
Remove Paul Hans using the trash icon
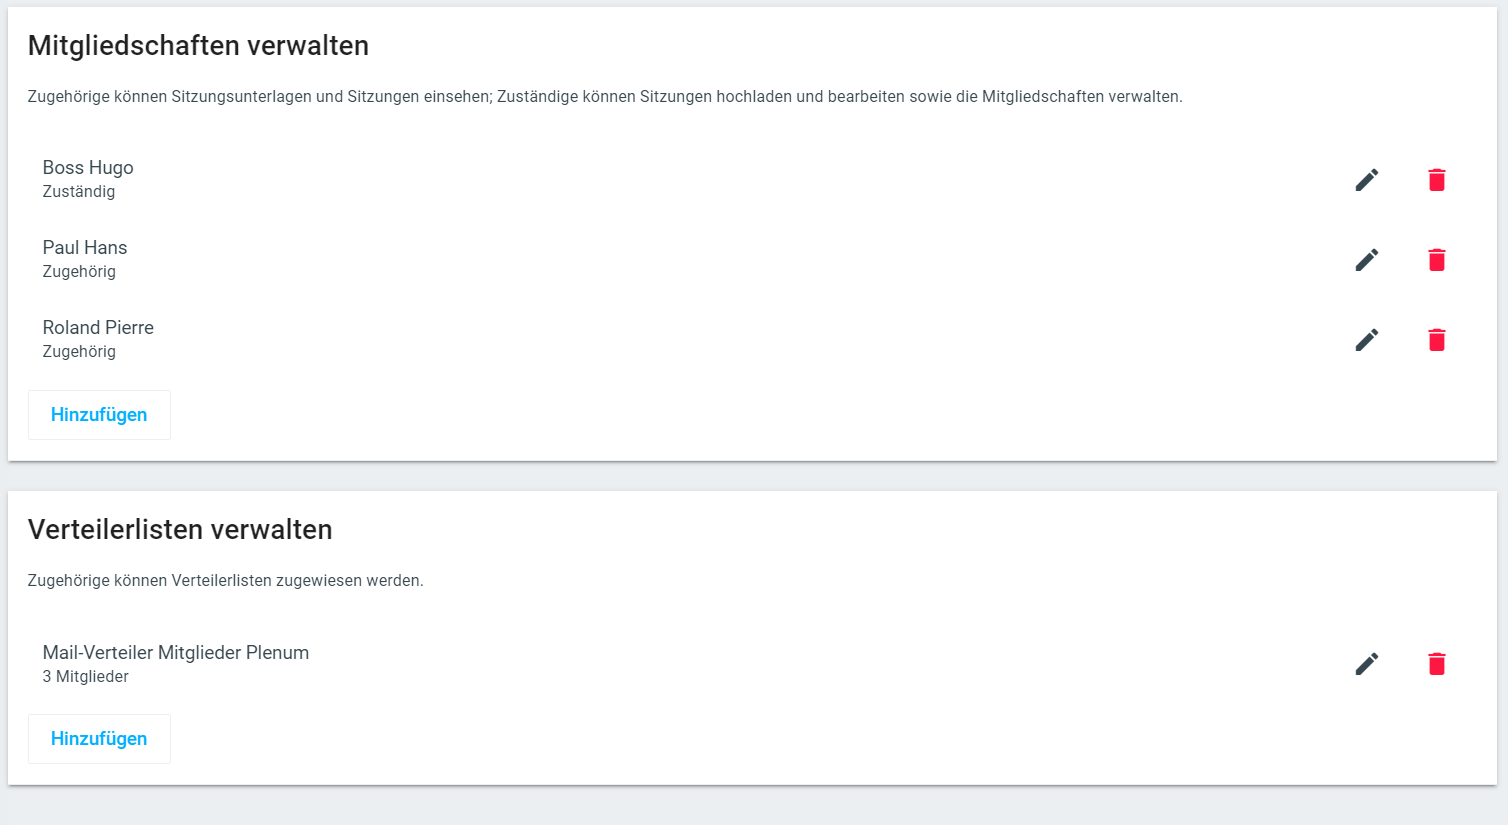tap(1436, 260)
